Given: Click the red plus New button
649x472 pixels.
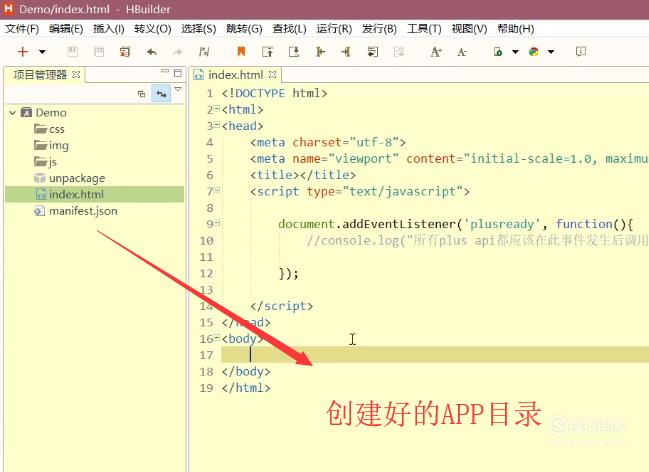Looking at the screenshot, I should click(x=23, y=52).
